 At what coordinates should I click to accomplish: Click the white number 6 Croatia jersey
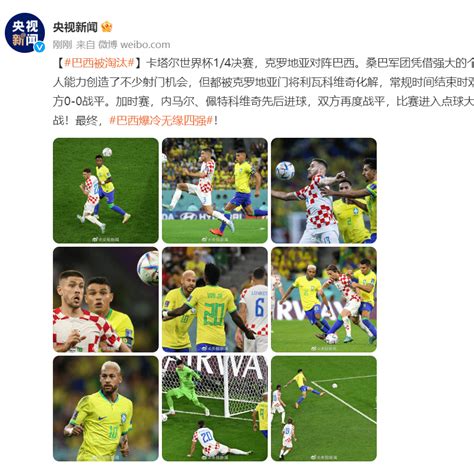click(256, 310)
